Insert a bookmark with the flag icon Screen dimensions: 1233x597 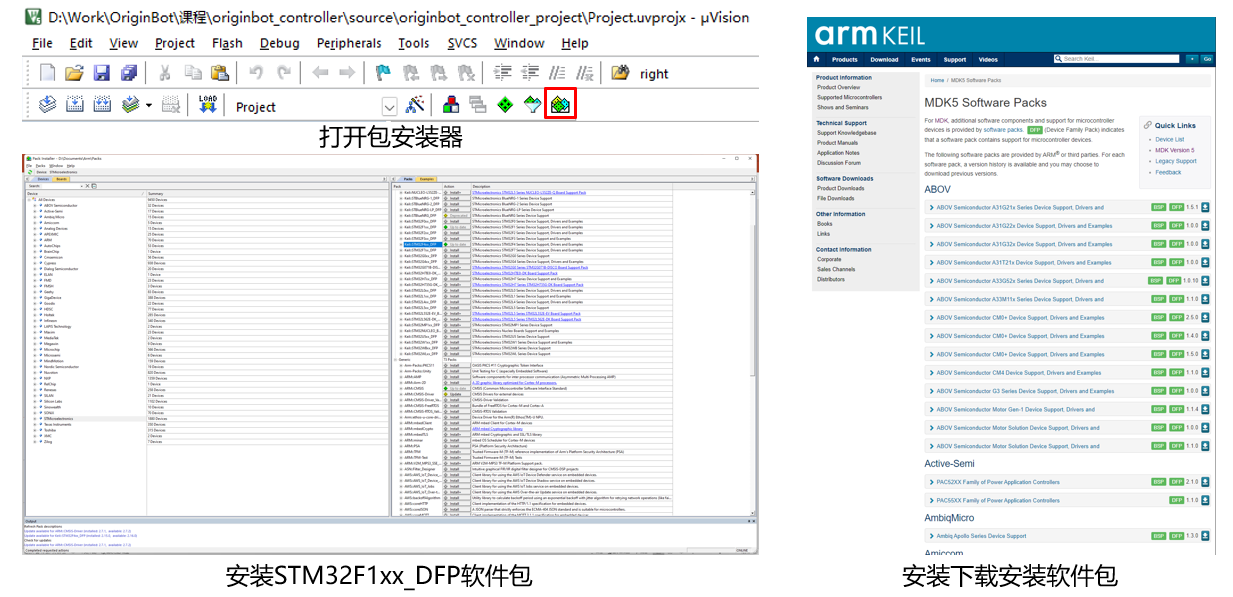pyautogui.click(x=383, y=73)
